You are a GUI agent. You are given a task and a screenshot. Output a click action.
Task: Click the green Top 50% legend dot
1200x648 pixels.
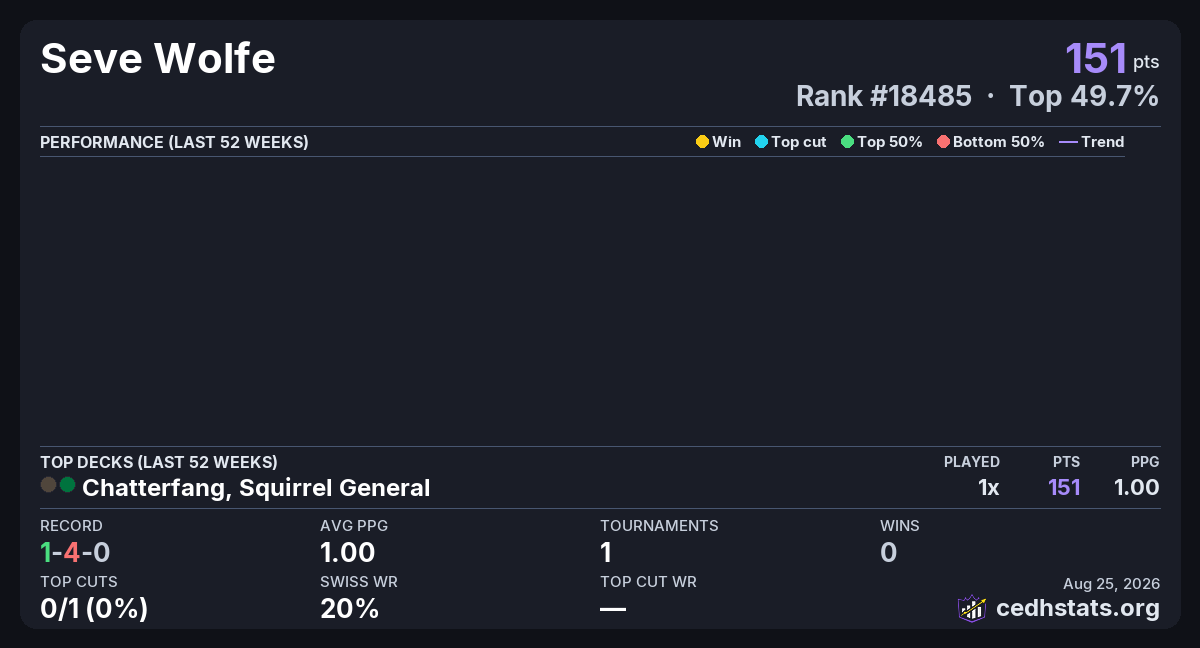tap(847, 142)
